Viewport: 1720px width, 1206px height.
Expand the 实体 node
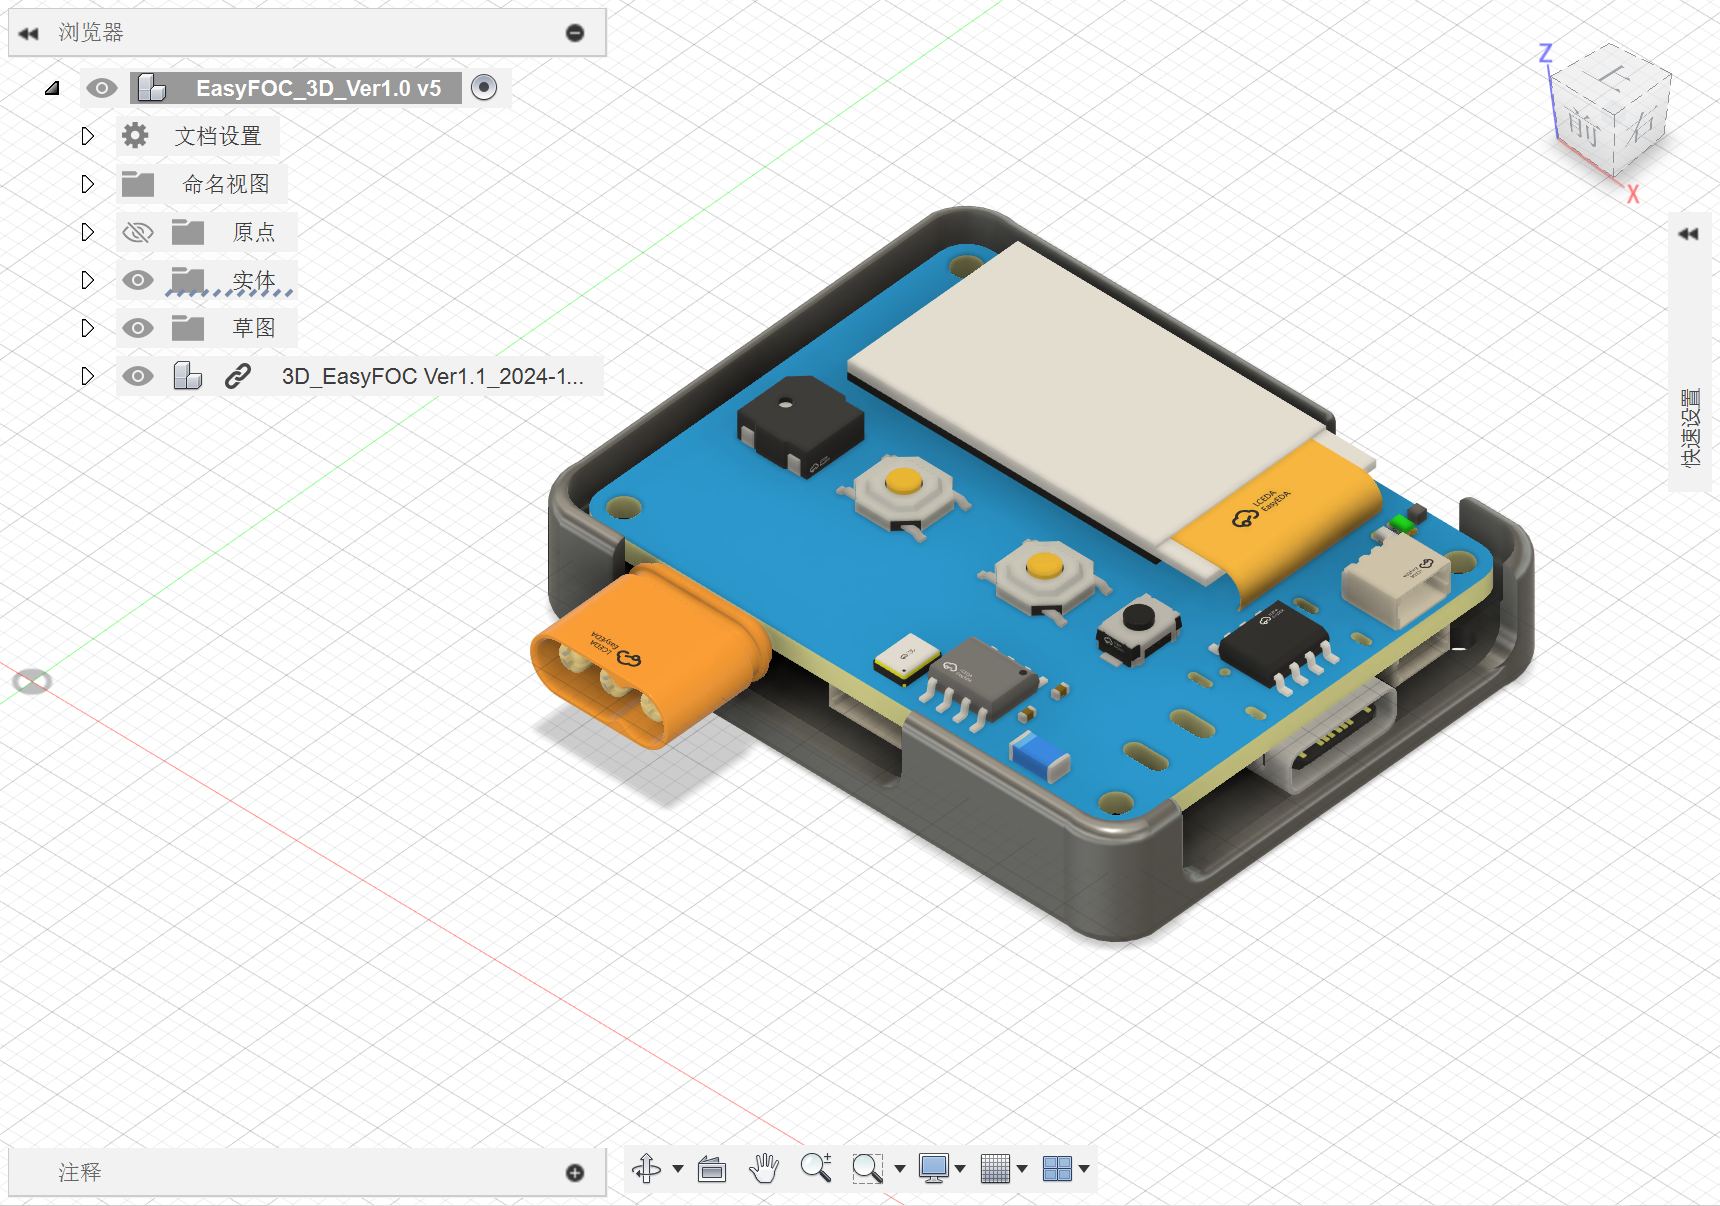[x=87, y=280]
